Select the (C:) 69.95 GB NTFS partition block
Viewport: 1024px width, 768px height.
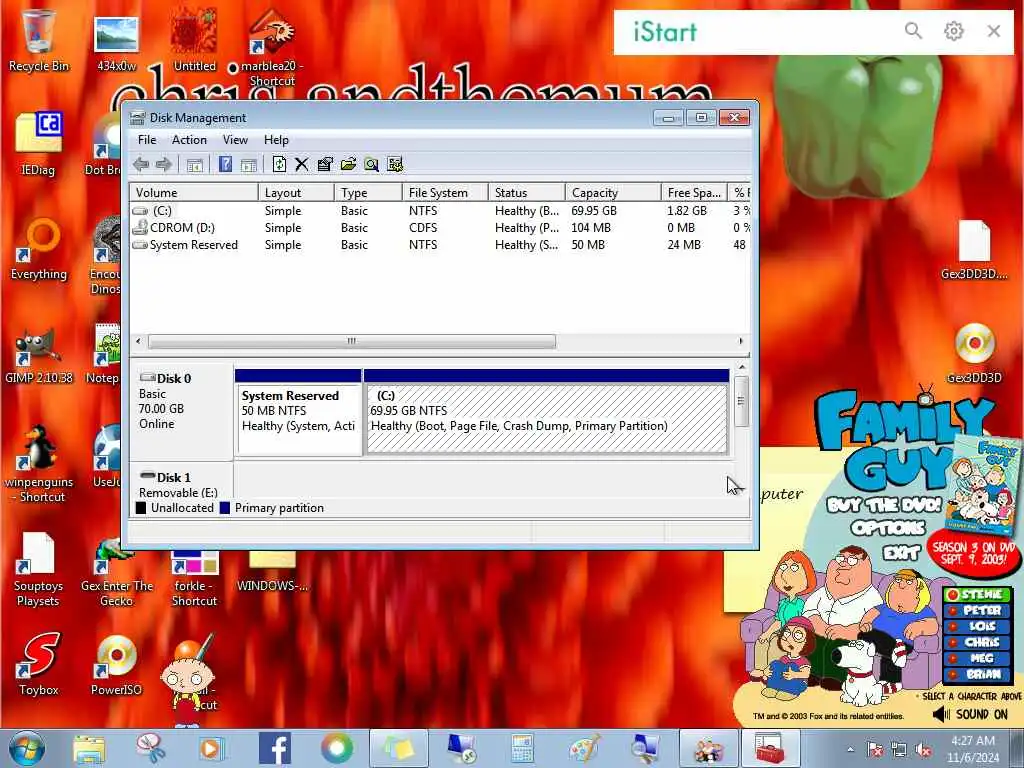click(x=547, y=411)
